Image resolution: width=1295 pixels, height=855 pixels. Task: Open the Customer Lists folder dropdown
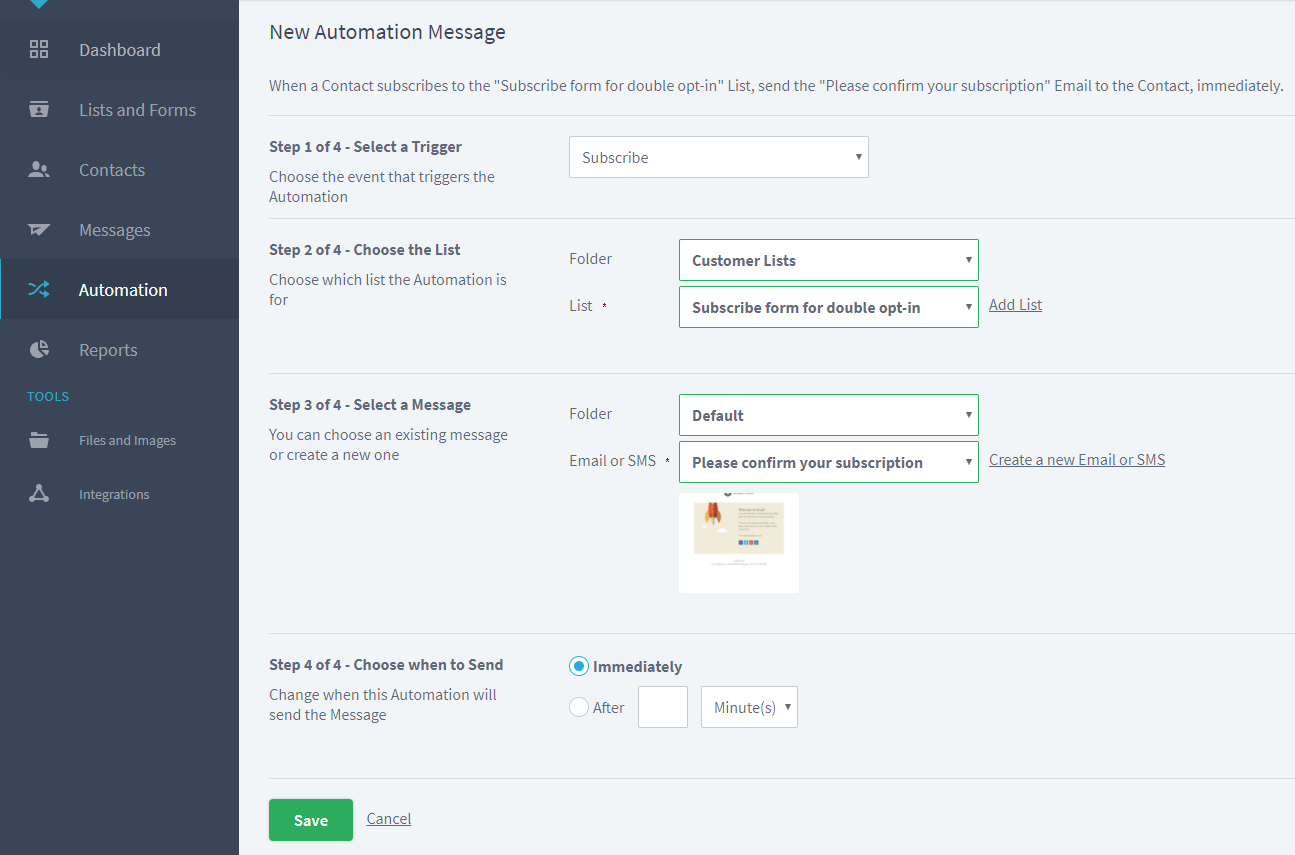pos(828,259)
